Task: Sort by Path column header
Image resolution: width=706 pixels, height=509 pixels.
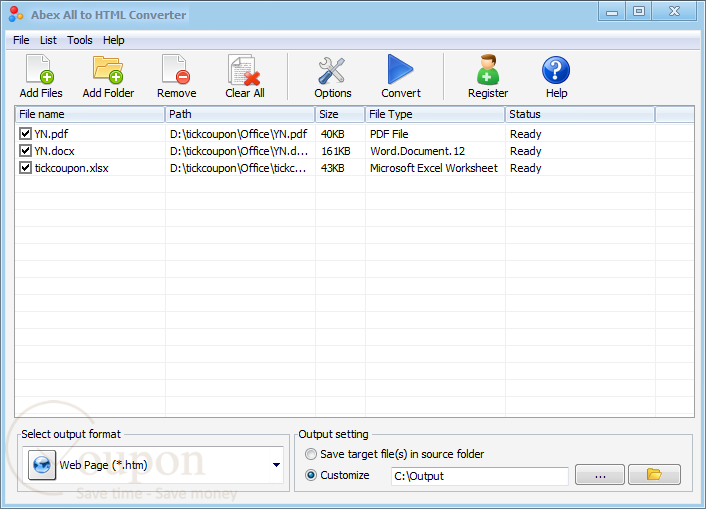Action: click(x=240, y=114)
